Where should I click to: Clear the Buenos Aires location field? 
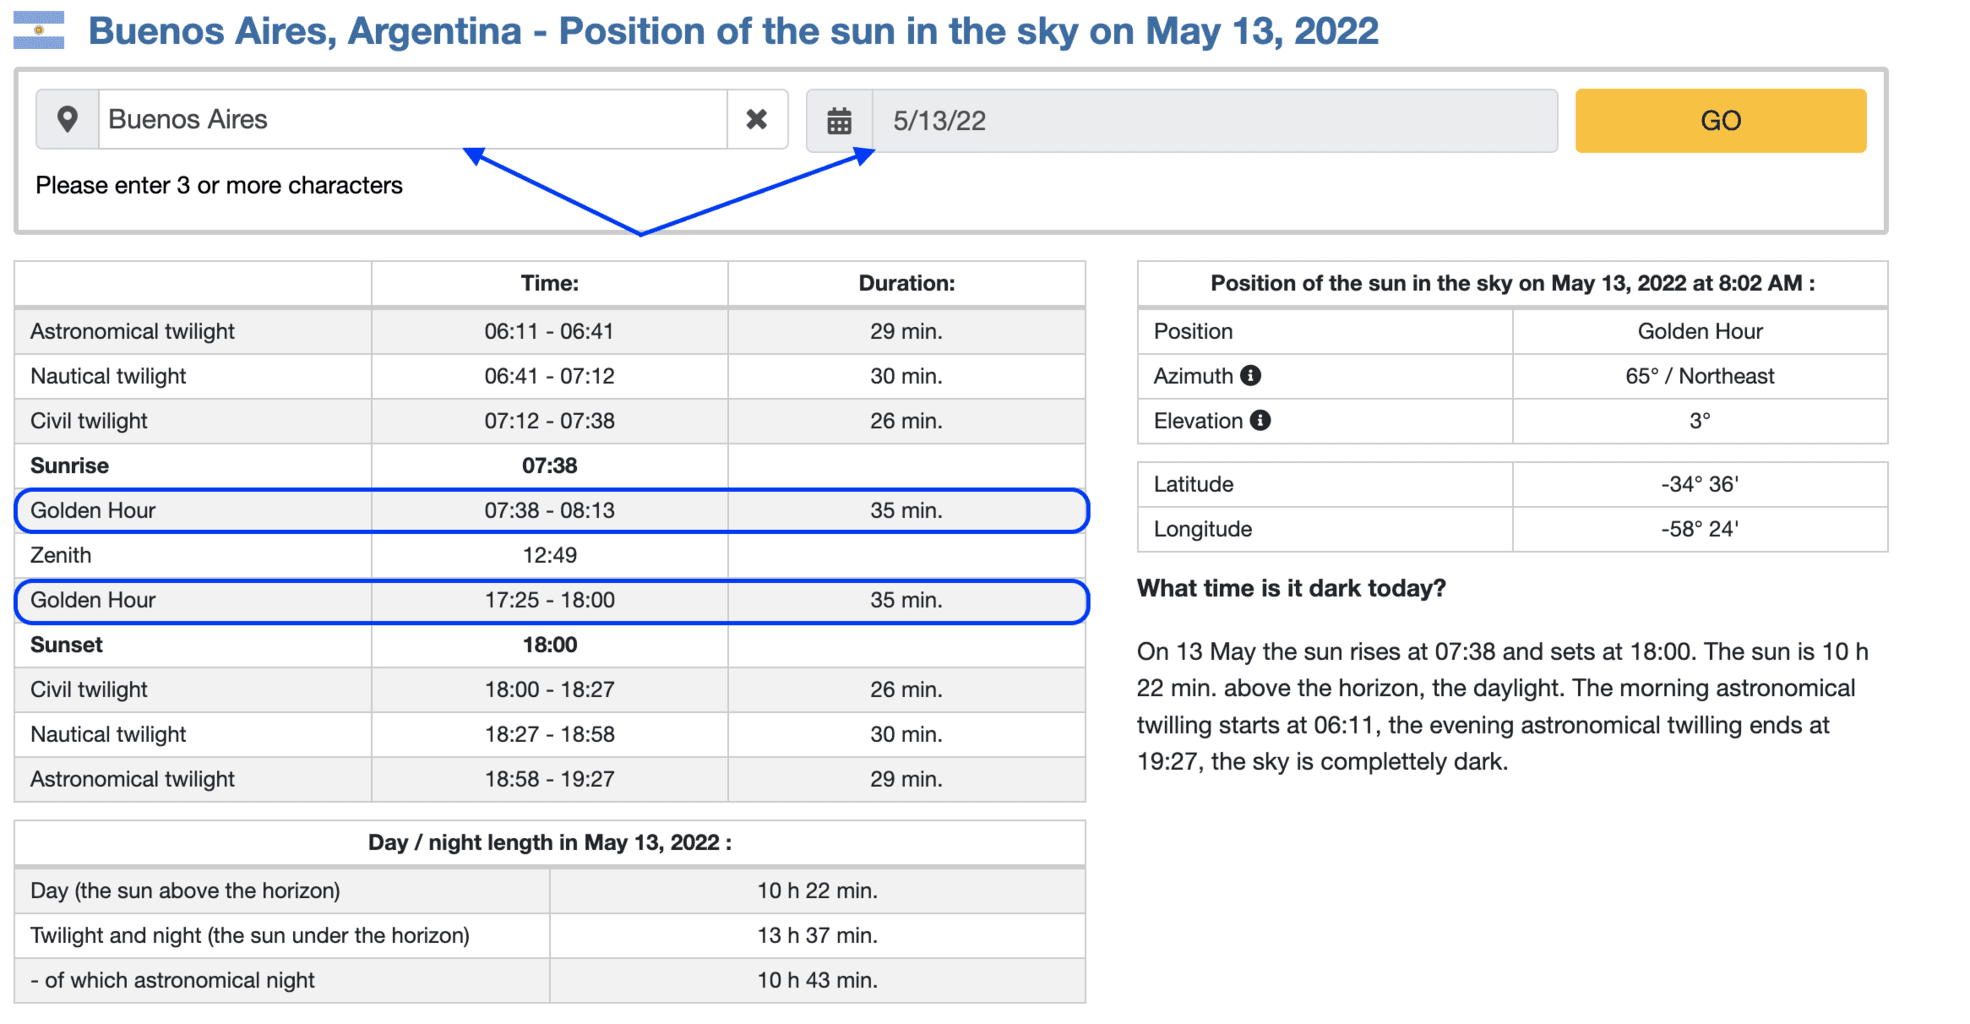tap(757, 120)
